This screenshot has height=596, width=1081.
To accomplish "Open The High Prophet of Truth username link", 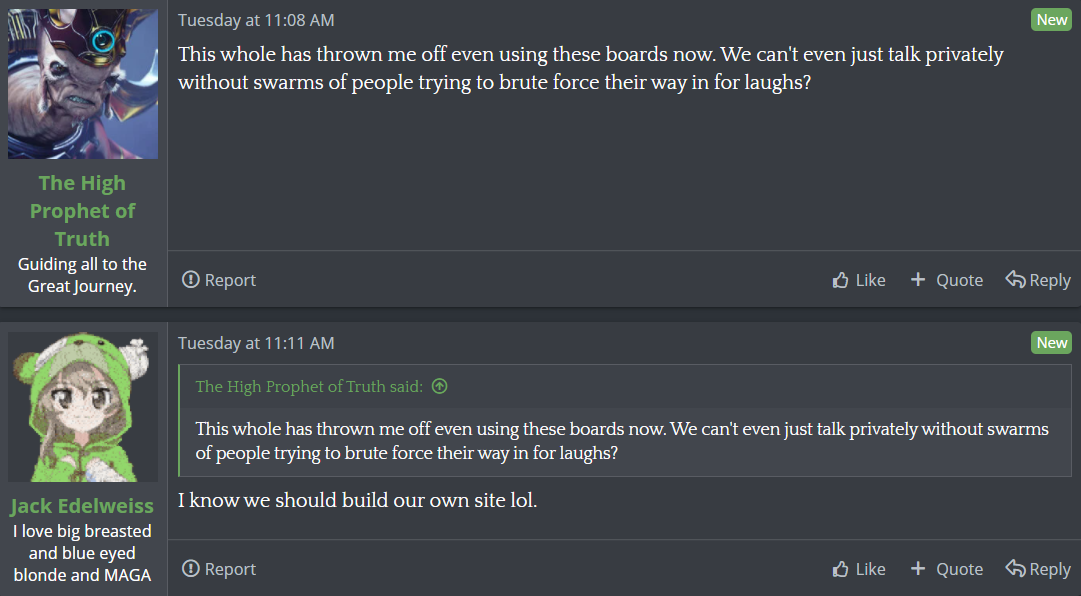I will click(x=83, y=211).
